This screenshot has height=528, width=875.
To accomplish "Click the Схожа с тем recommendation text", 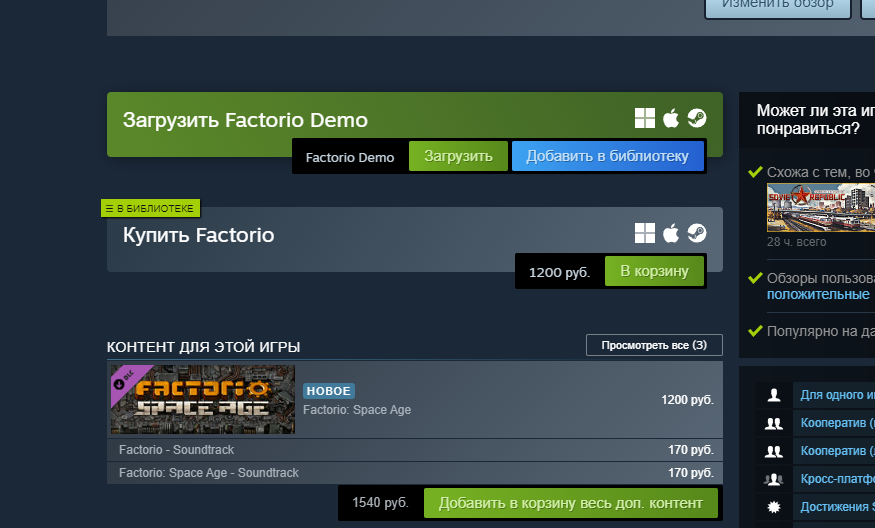I will 820,172.
